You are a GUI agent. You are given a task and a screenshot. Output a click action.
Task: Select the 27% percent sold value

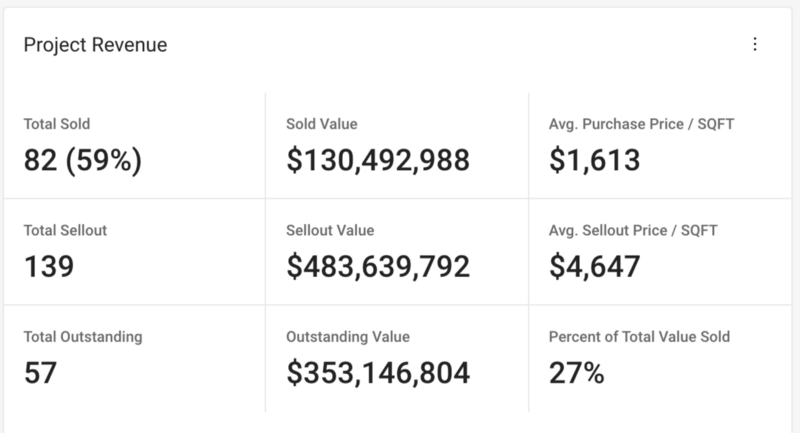(x=577, y=372)
